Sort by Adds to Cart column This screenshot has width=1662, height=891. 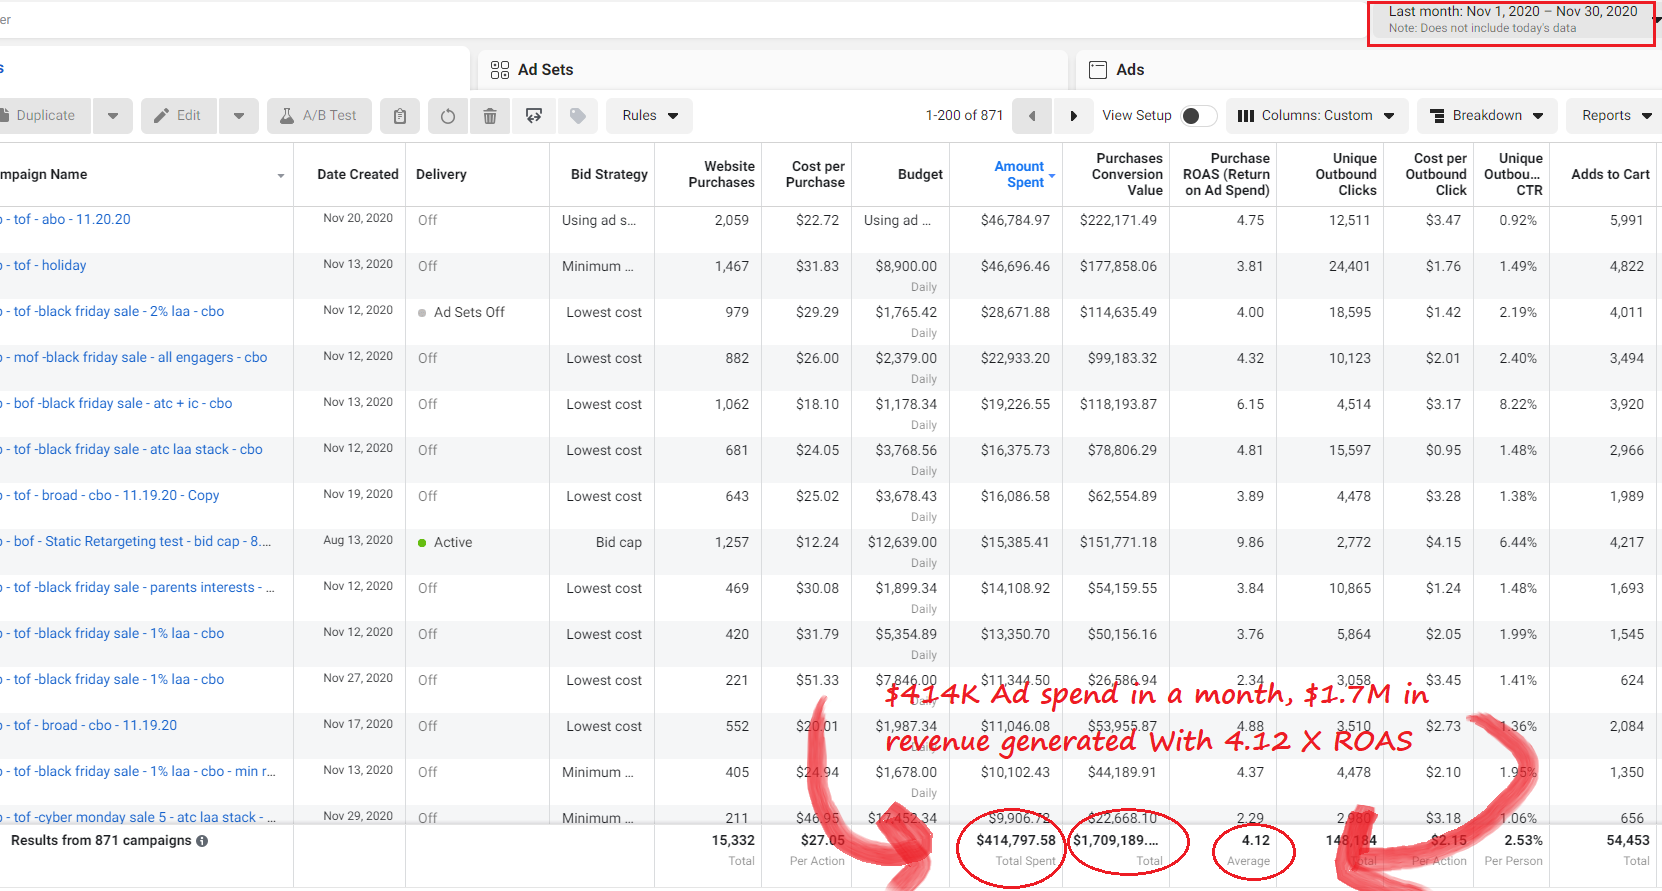[1610, 174]
